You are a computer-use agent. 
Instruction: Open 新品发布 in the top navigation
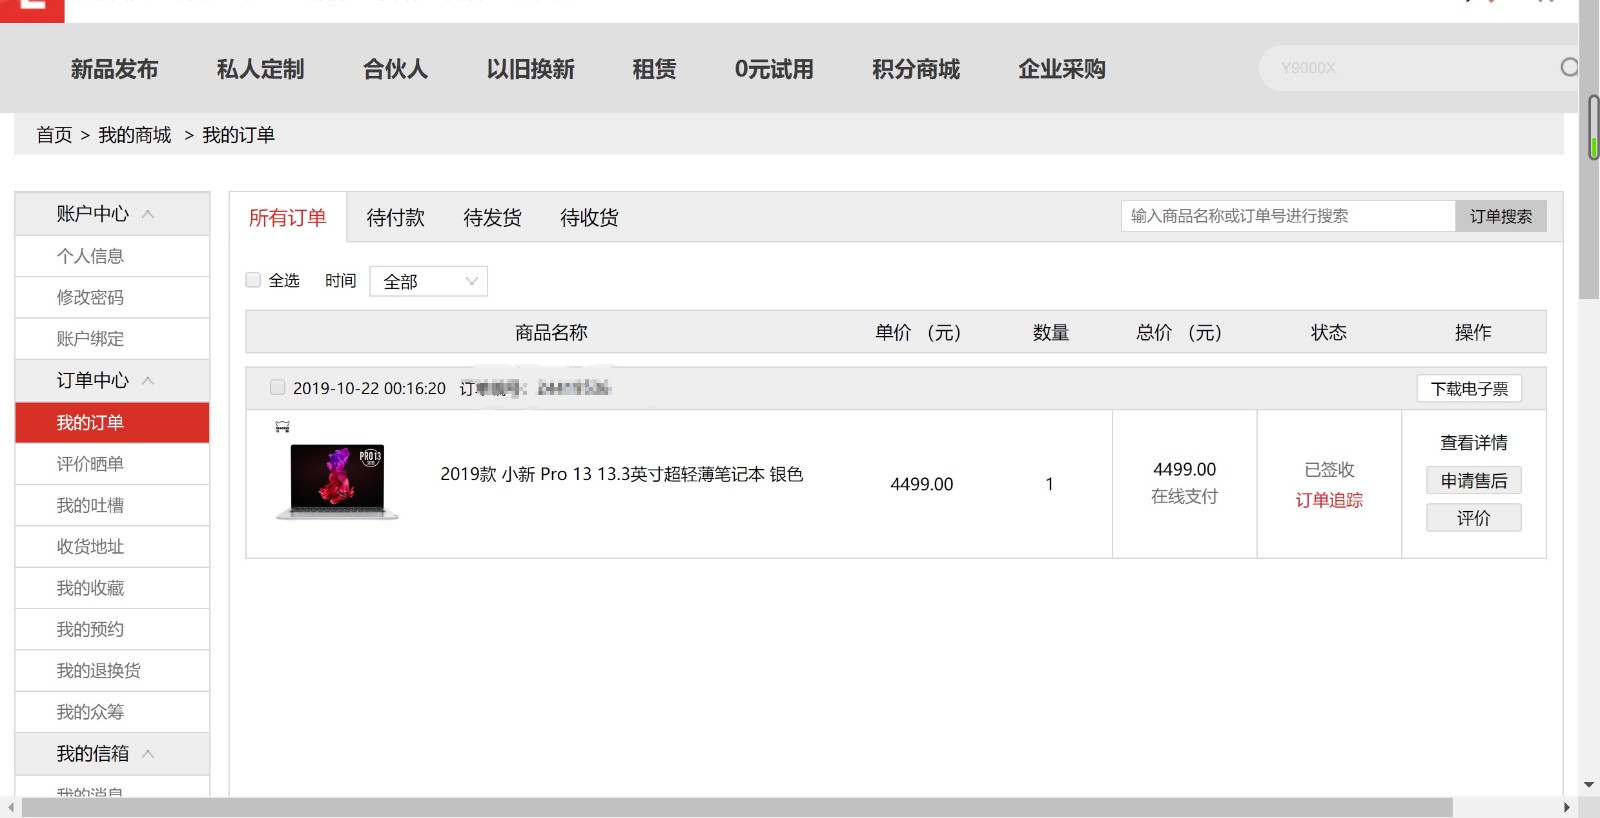114,69
